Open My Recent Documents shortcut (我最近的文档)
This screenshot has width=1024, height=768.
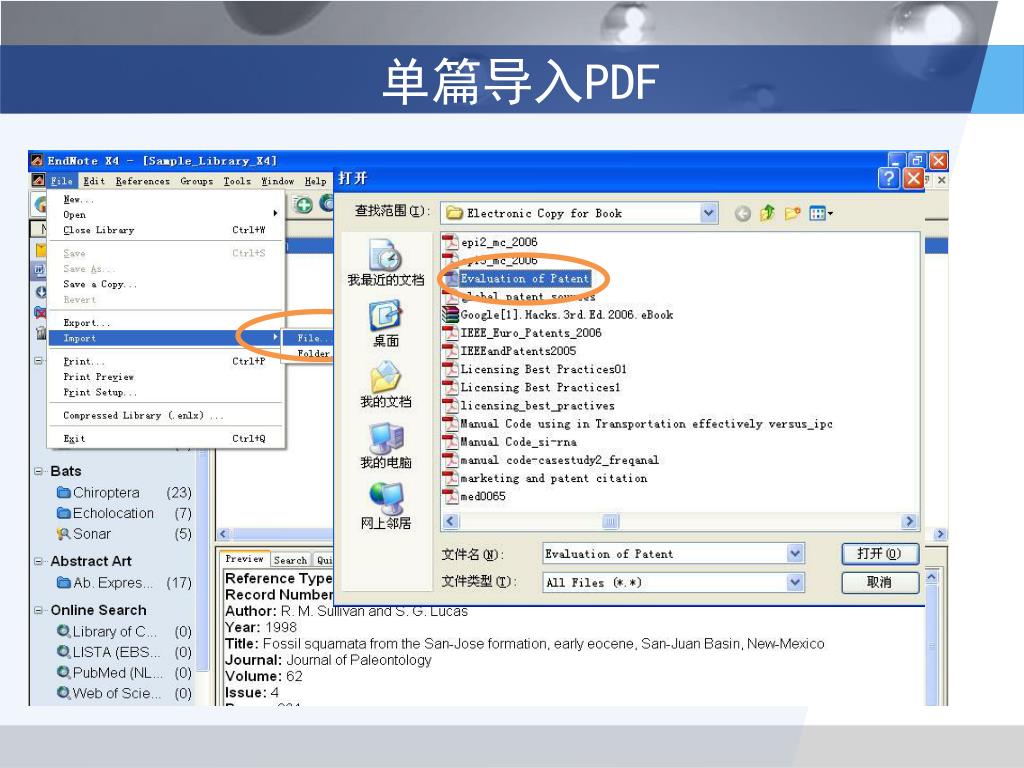point(386,263)
